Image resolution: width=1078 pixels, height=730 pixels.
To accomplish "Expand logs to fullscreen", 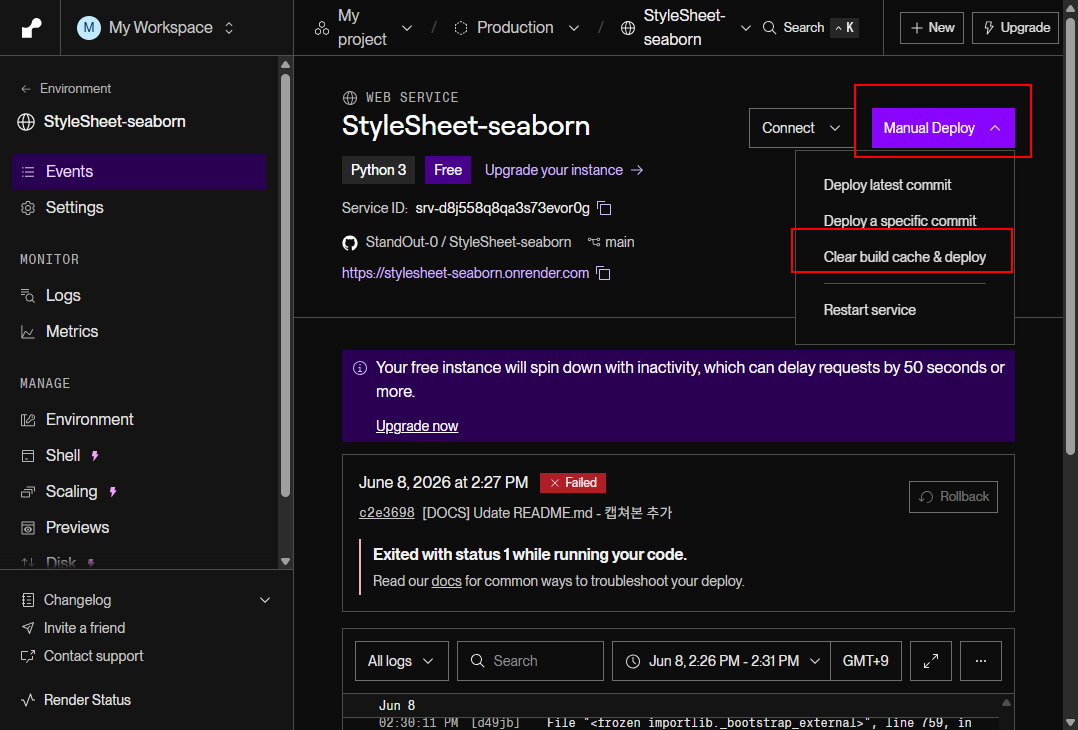I will pos(930,661).
